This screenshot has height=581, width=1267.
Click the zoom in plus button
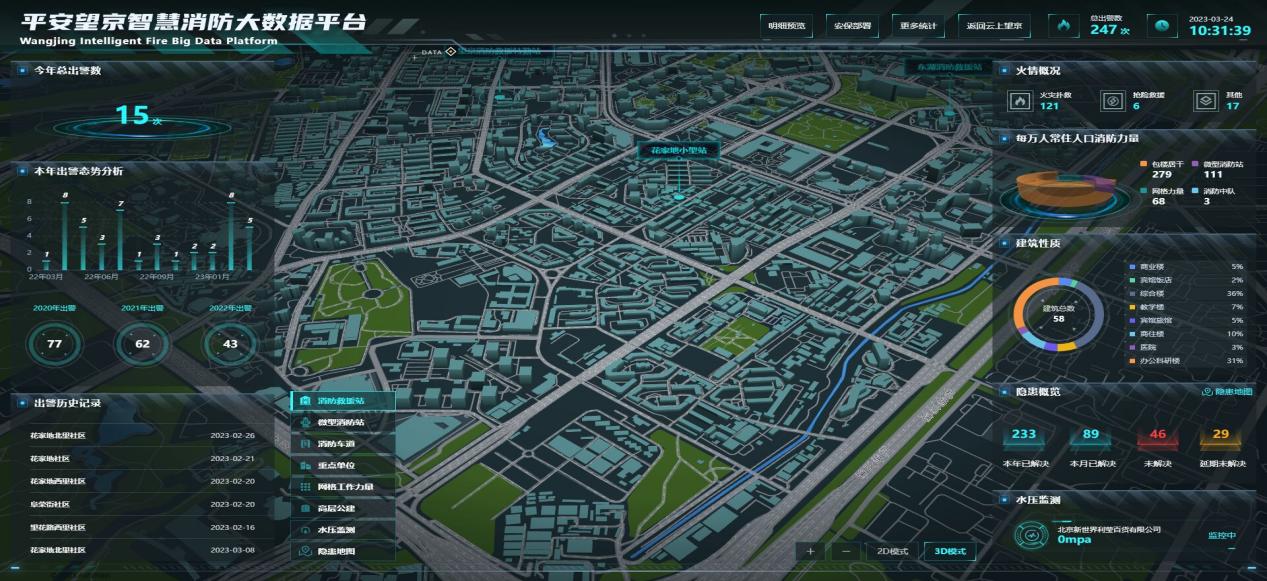[810, 551]
